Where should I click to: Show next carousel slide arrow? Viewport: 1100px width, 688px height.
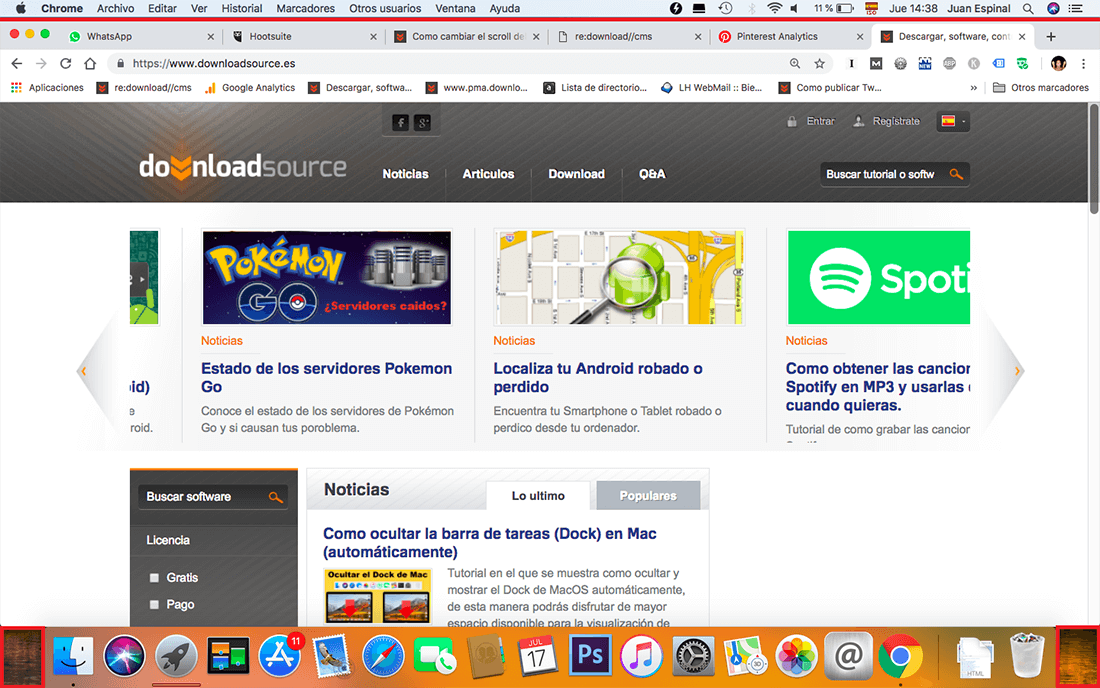coord(1017,371)
